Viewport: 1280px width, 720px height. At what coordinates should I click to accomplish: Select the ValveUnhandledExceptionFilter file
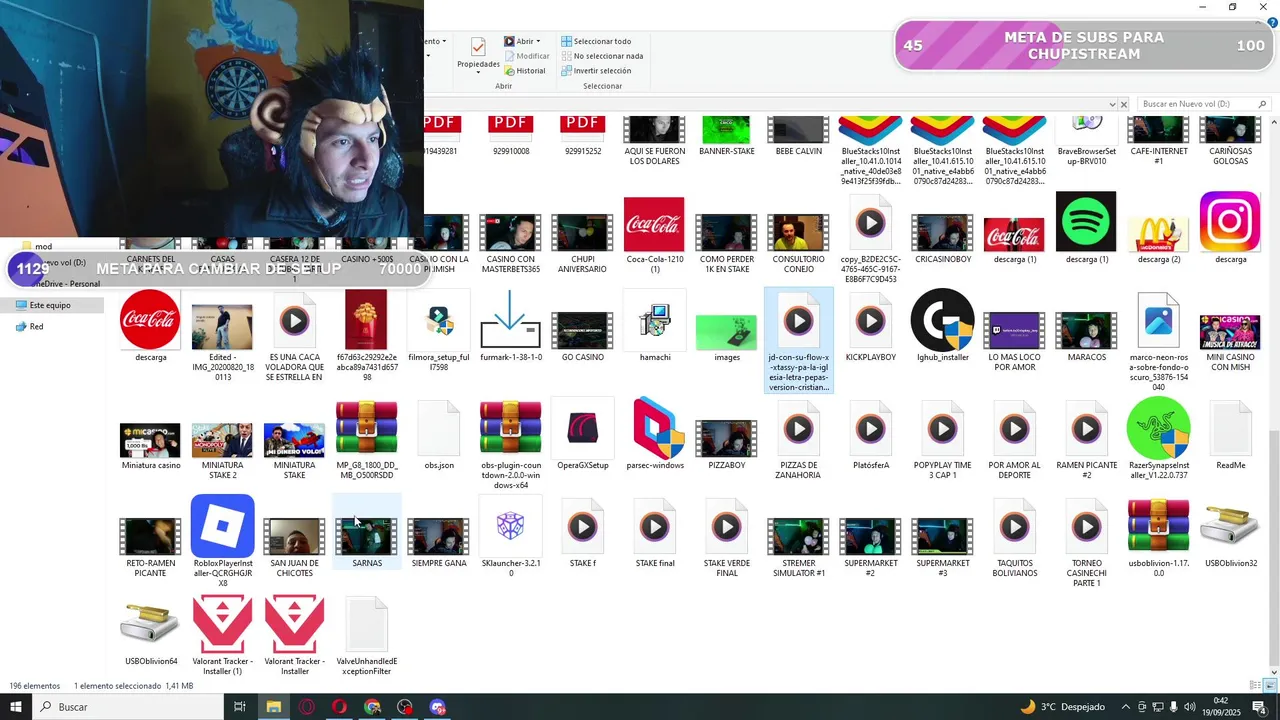tap(366, 625)
